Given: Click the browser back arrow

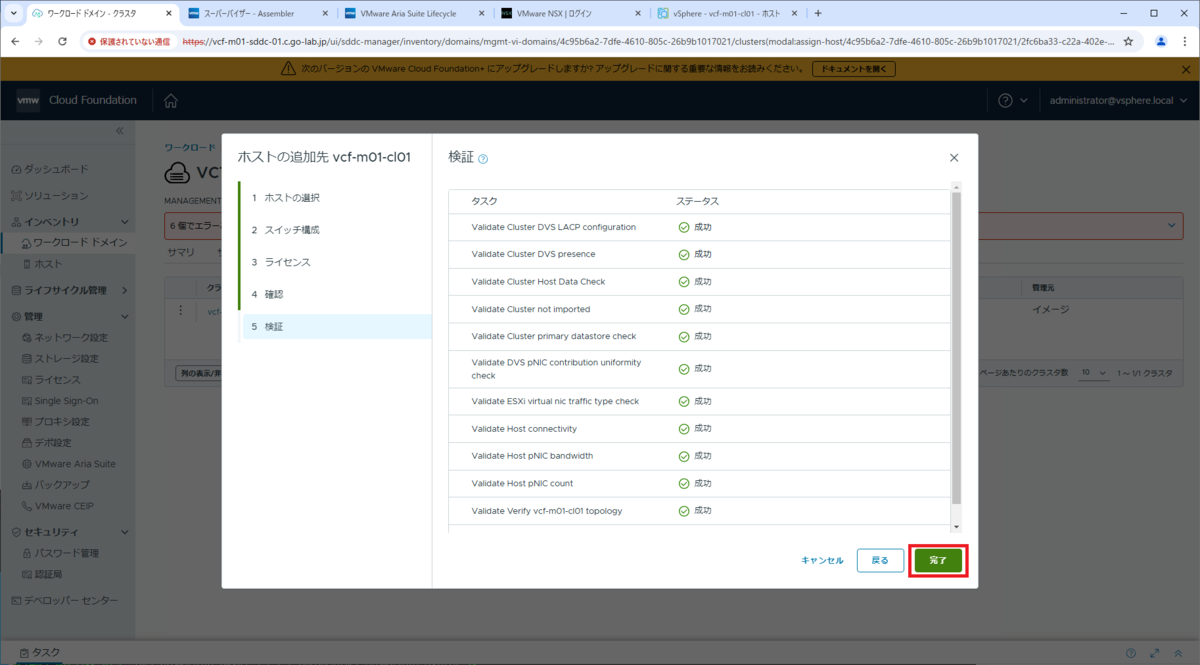Looking at the screenshot, I should 16,41.
